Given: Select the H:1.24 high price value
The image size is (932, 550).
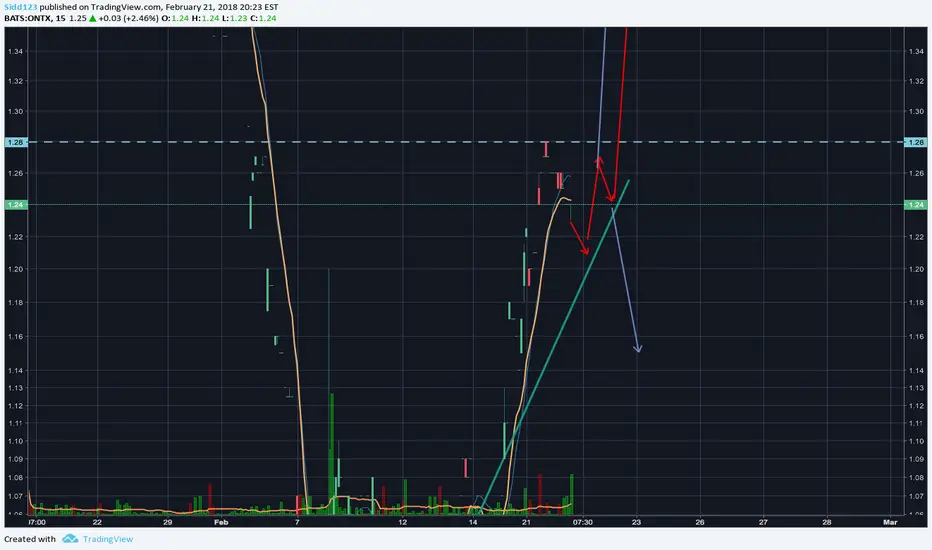Looking at the screenshot, I should click(x=205, y=18).
